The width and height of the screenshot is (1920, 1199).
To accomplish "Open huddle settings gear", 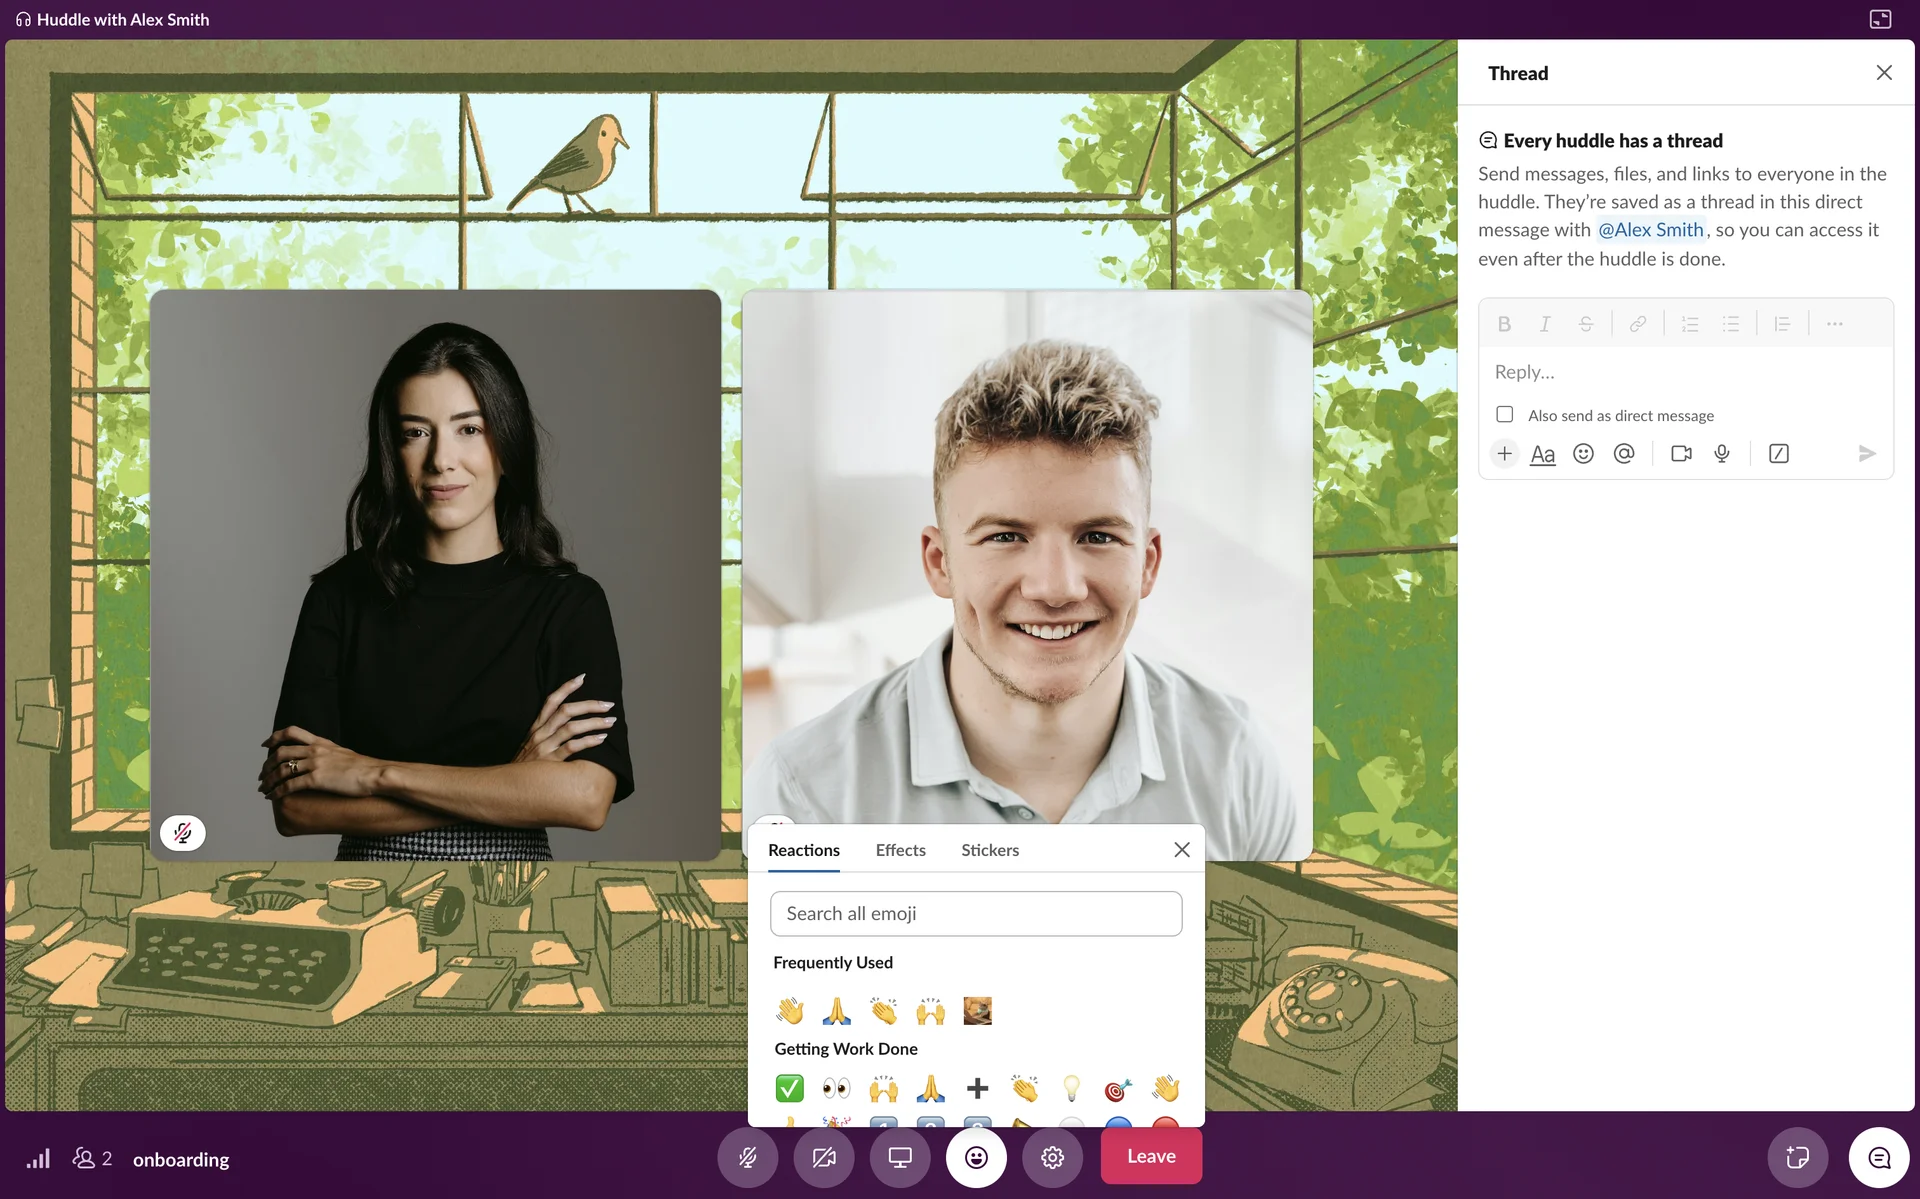I will (x=1052, y=1157).
